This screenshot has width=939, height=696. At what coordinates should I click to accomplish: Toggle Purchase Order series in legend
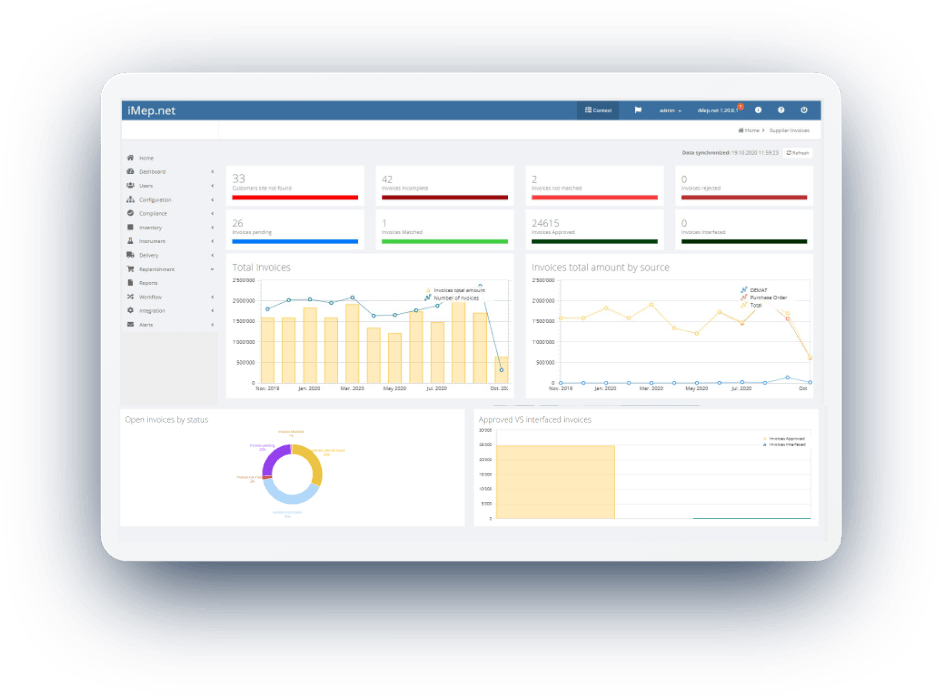click(x=764, y=298)
